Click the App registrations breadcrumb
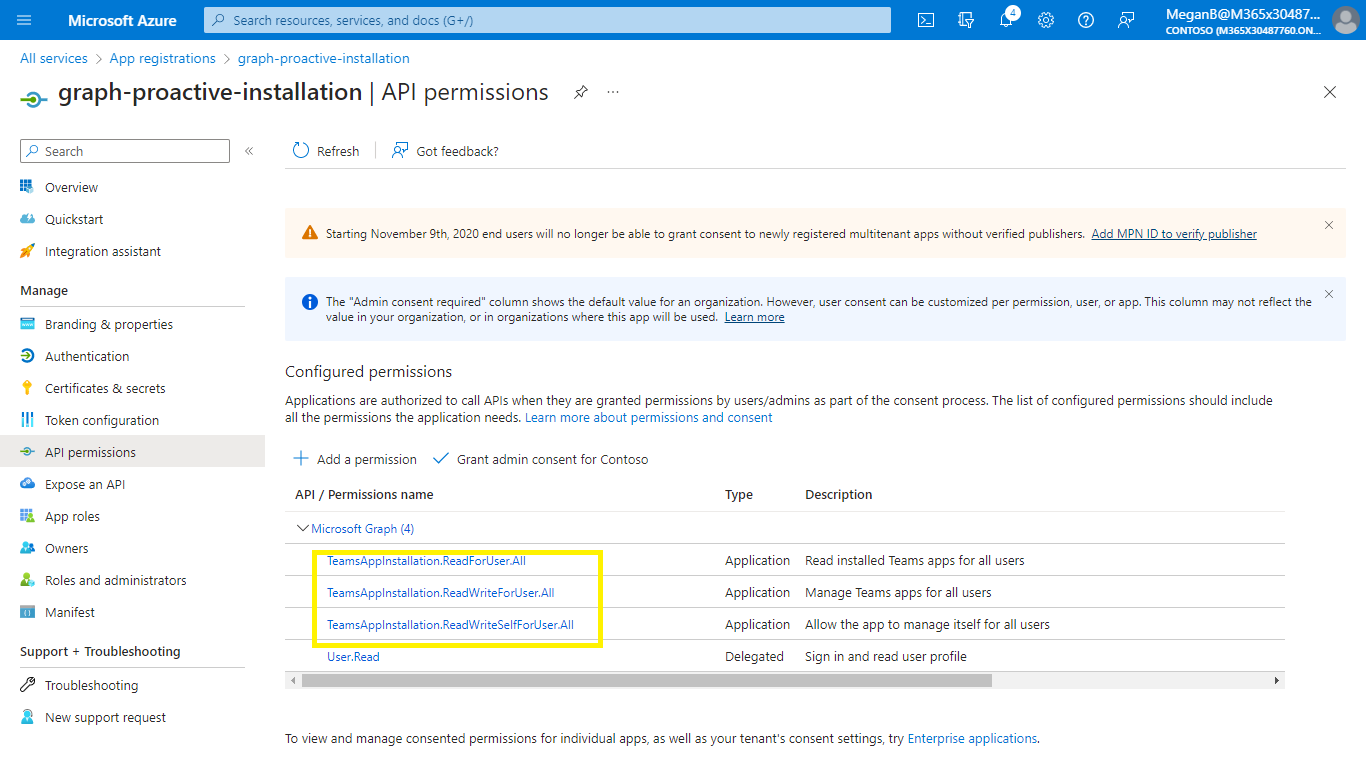 click(162, 58)
